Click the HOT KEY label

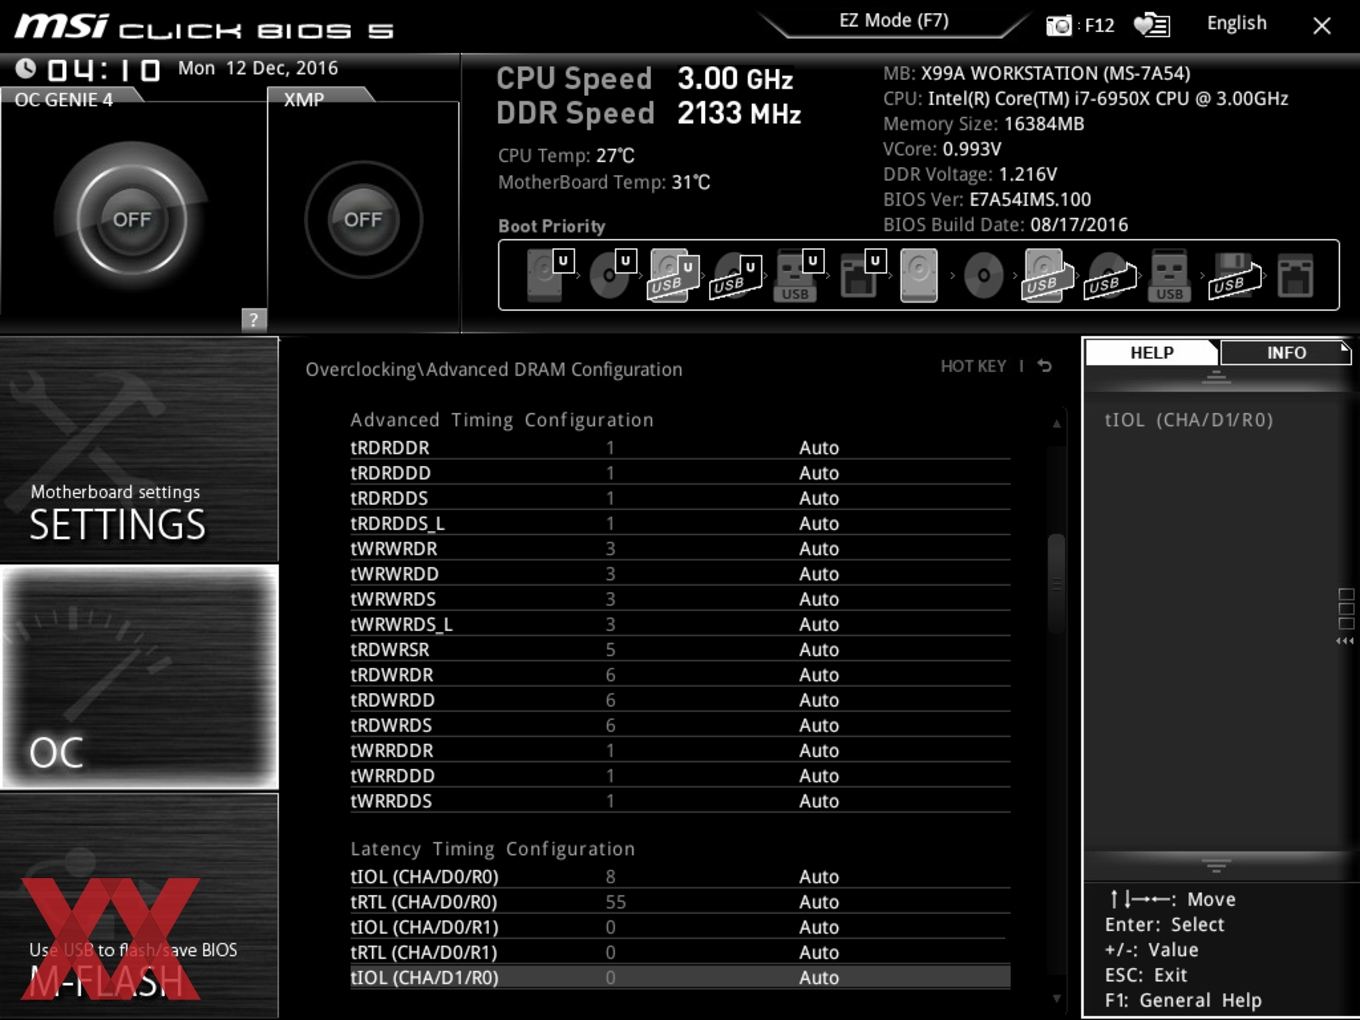click(x=973, y=366)
